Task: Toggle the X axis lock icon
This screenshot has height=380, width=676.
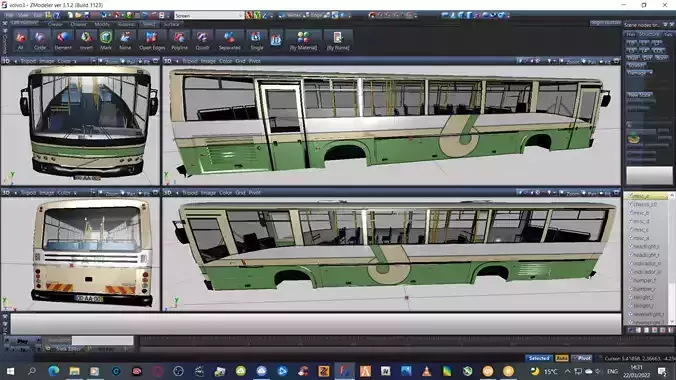Action: (x=249, y=16)
